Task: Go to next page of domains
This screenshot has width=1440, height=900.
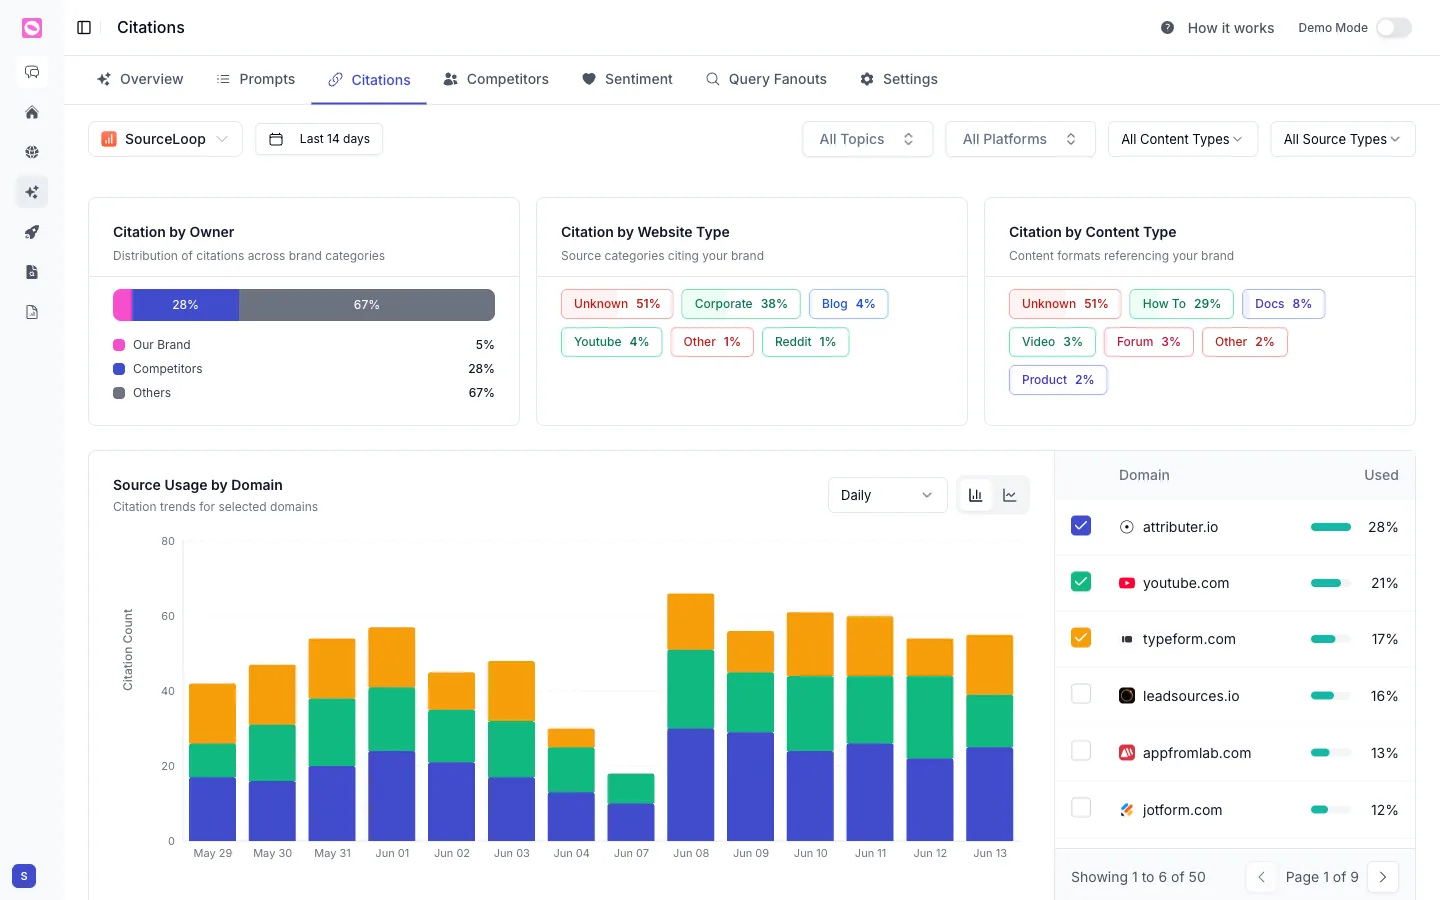Action: (1383, 877)
